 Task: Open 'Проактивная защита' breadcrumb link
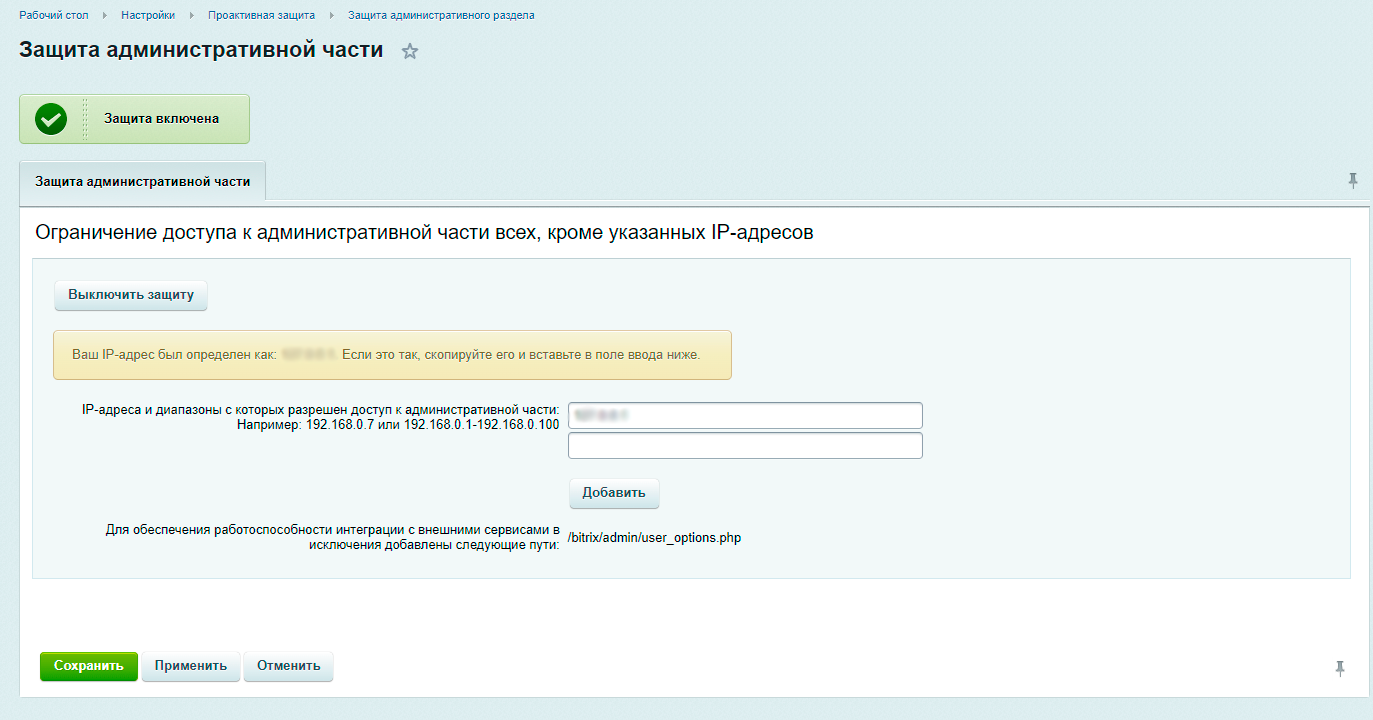261,15
